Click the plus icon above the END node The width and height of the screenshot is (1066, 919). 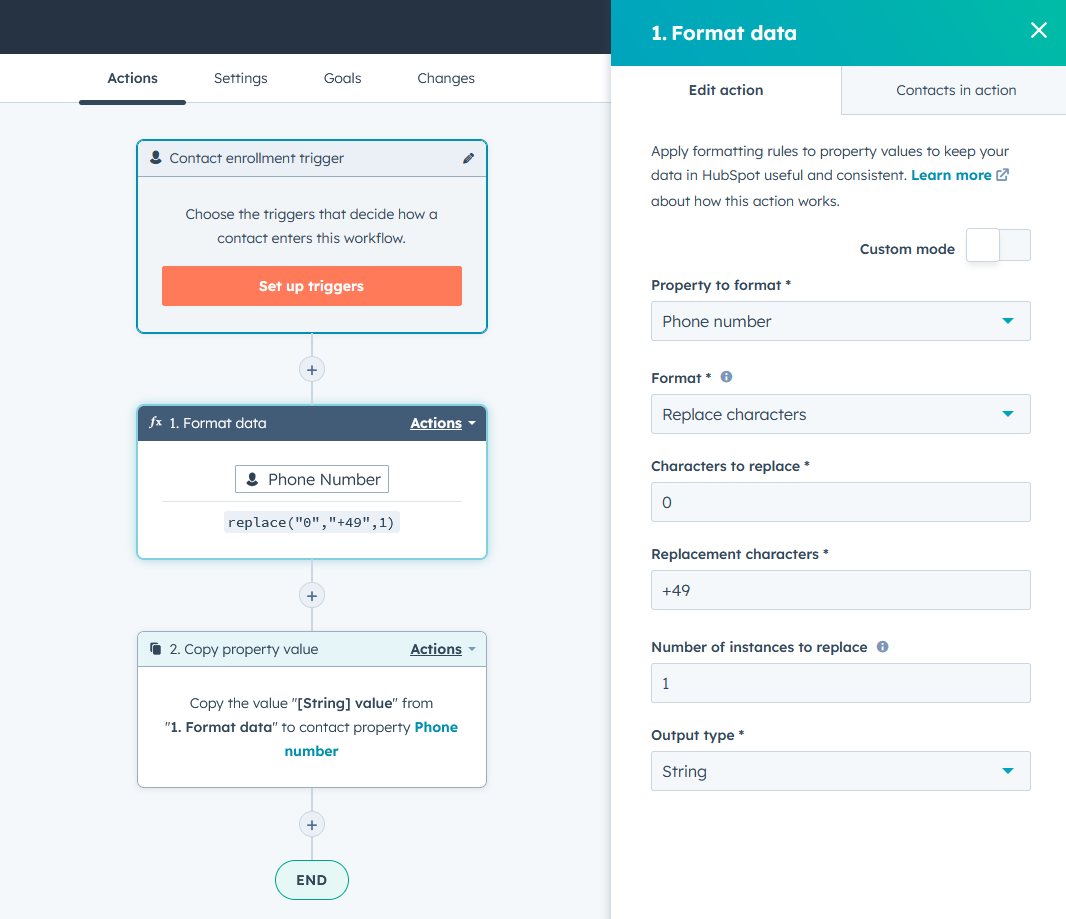[x=311, y=824]
